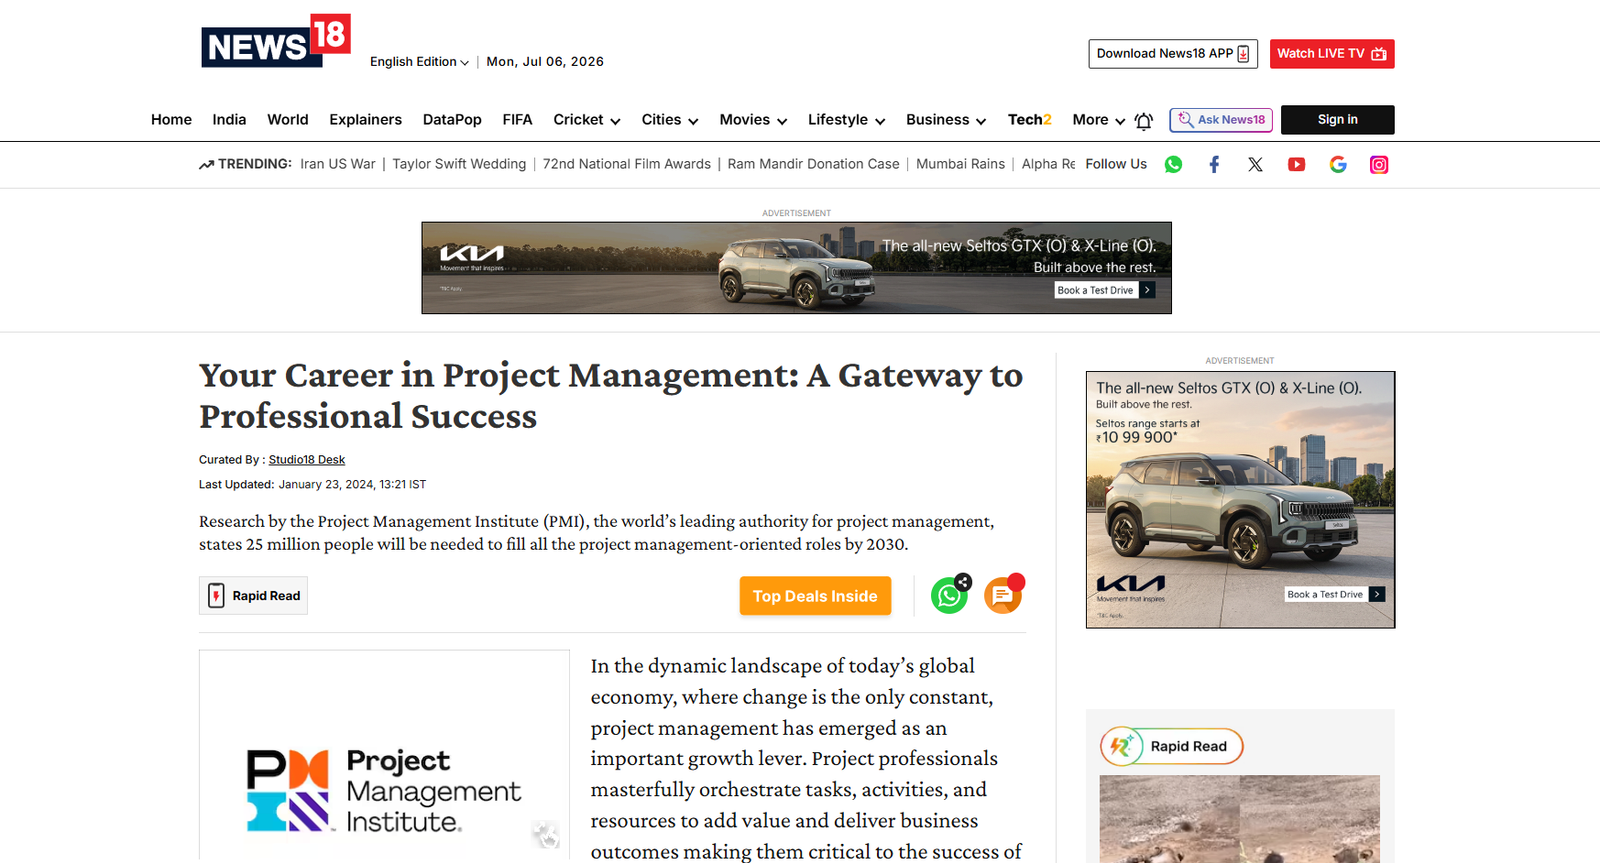Screen dimensions: 1600x863
Task: Follow News18 on WhatsApp icon
Action: (x=1173, y=165)
